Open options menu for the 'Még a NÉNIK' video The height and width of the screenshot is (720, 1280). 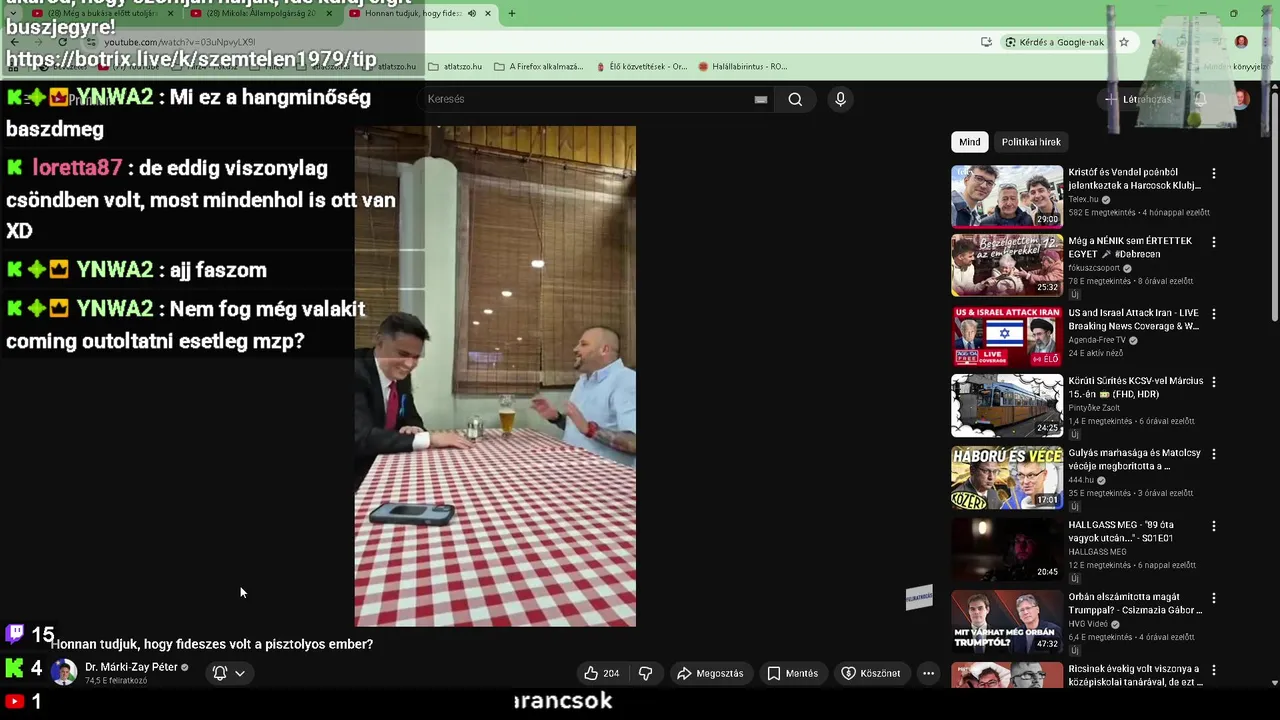1214,242
